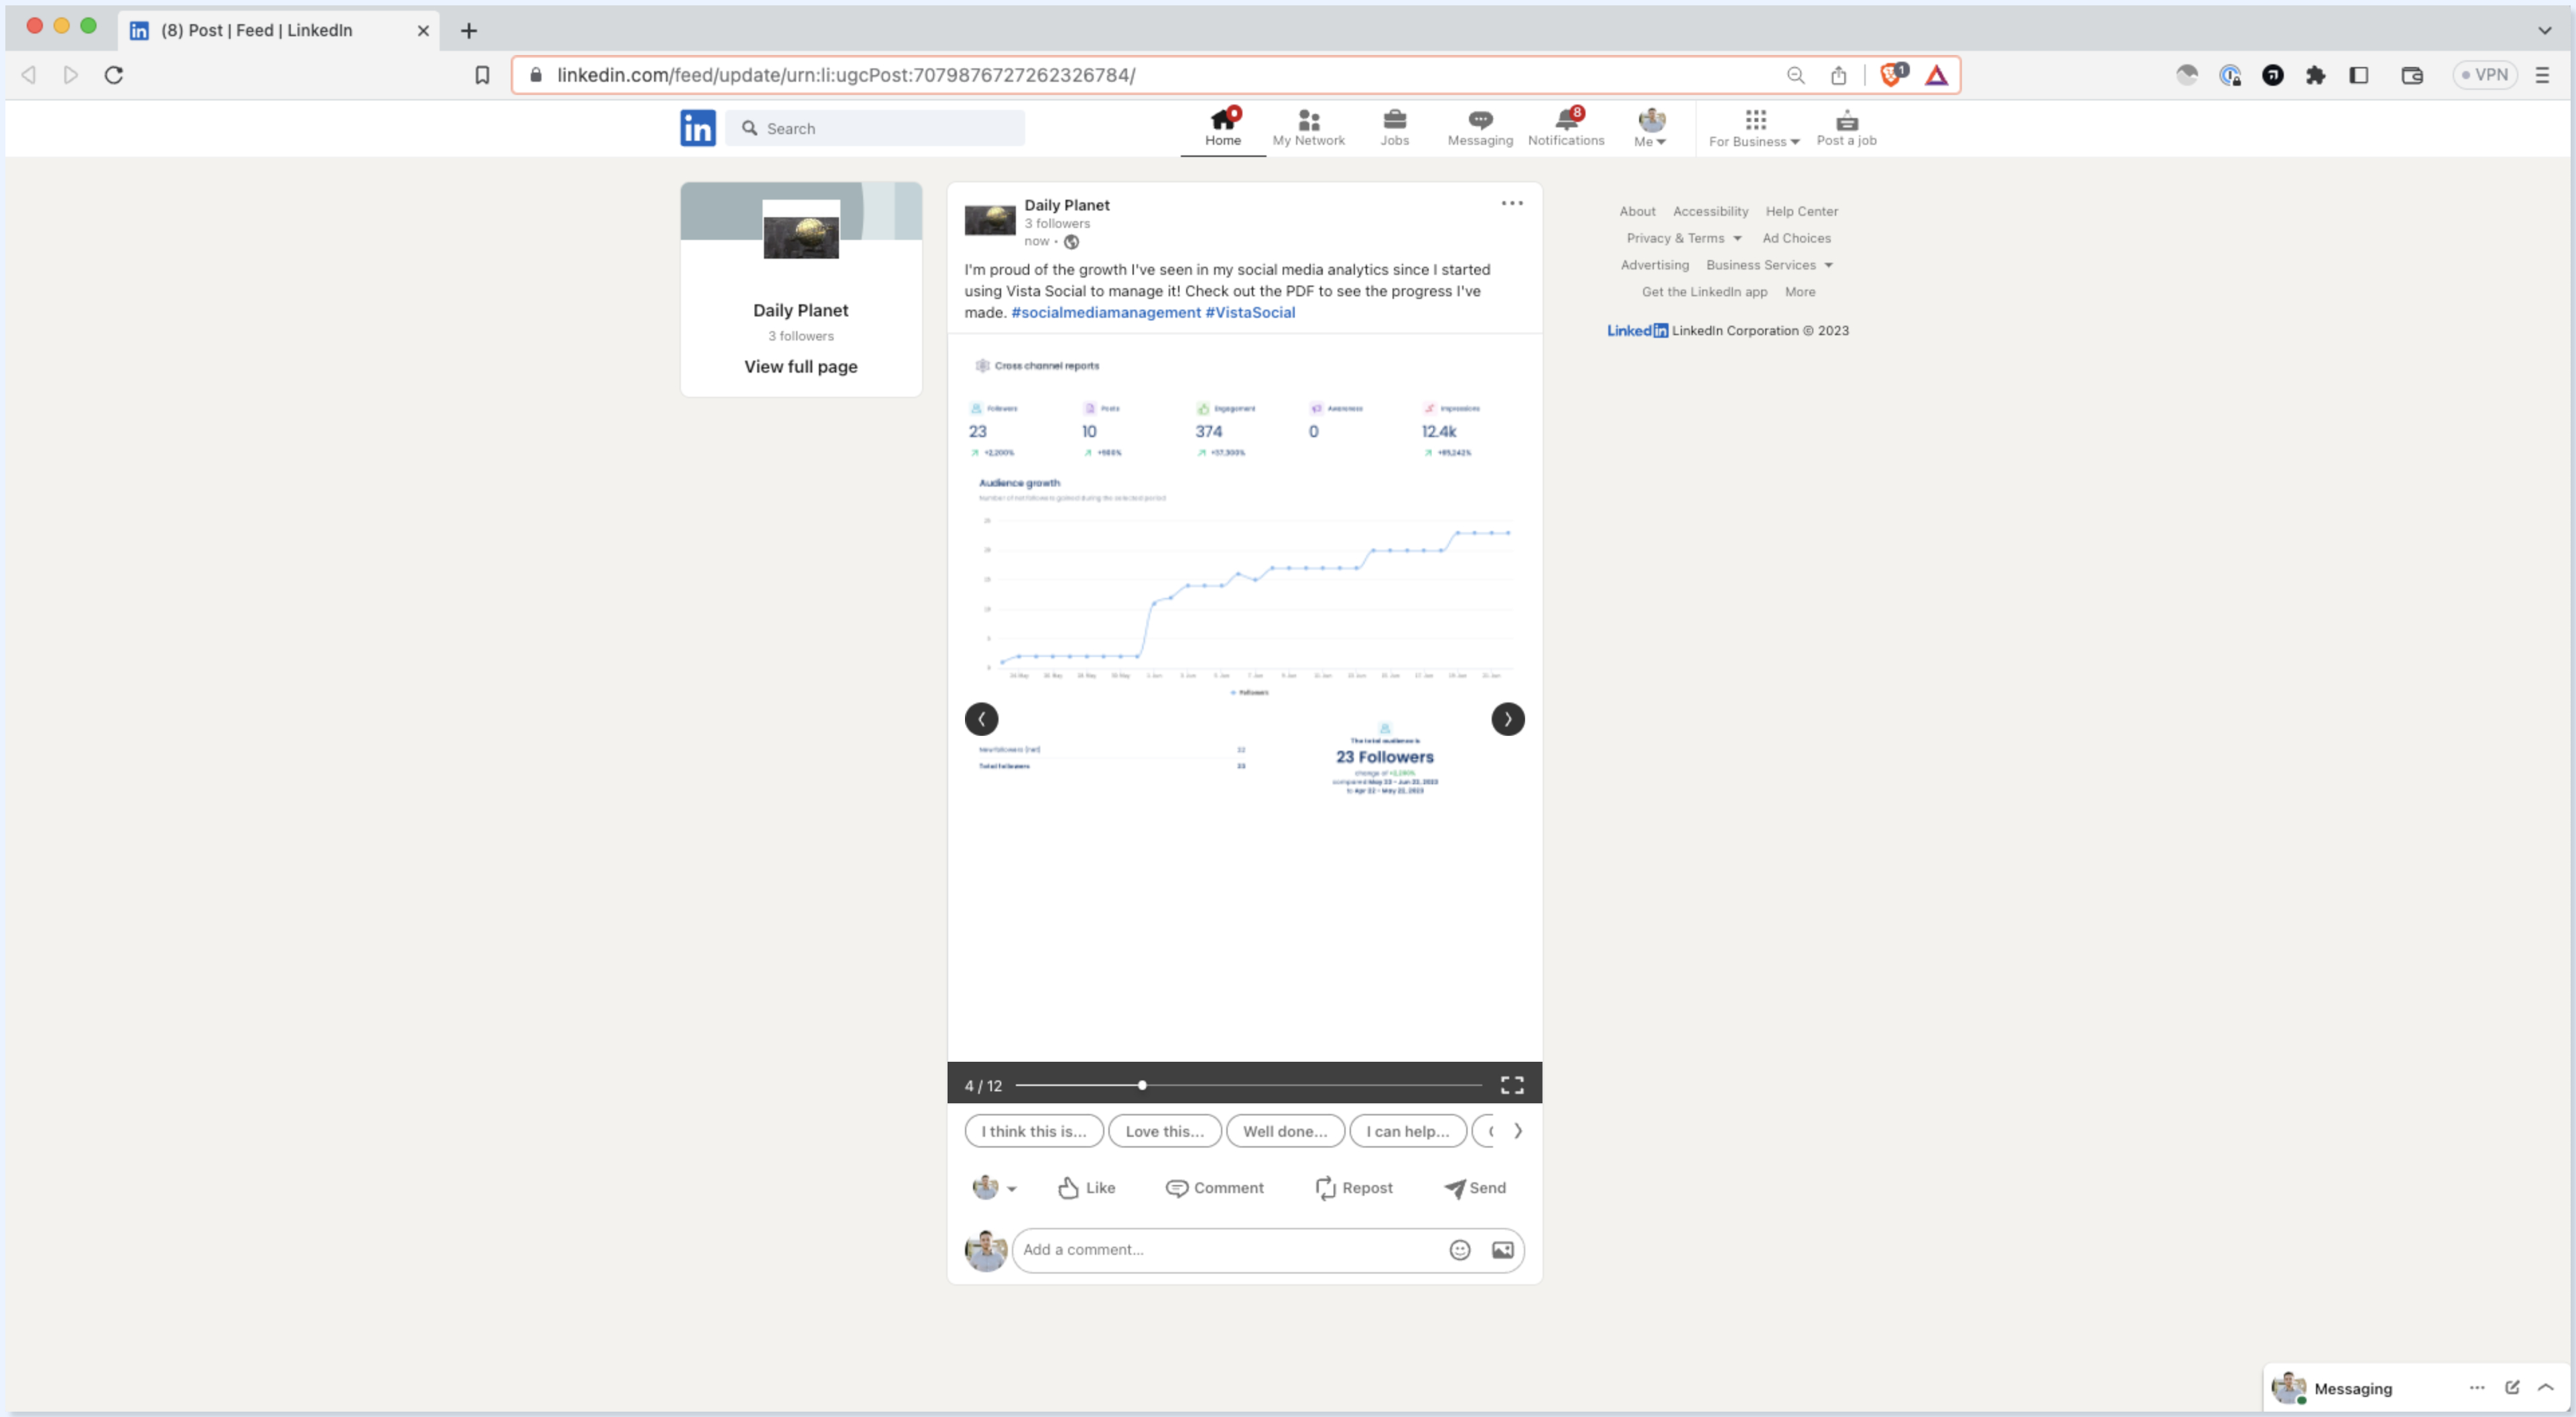View Notifications in the nav bar

(x=1566, y=128)
